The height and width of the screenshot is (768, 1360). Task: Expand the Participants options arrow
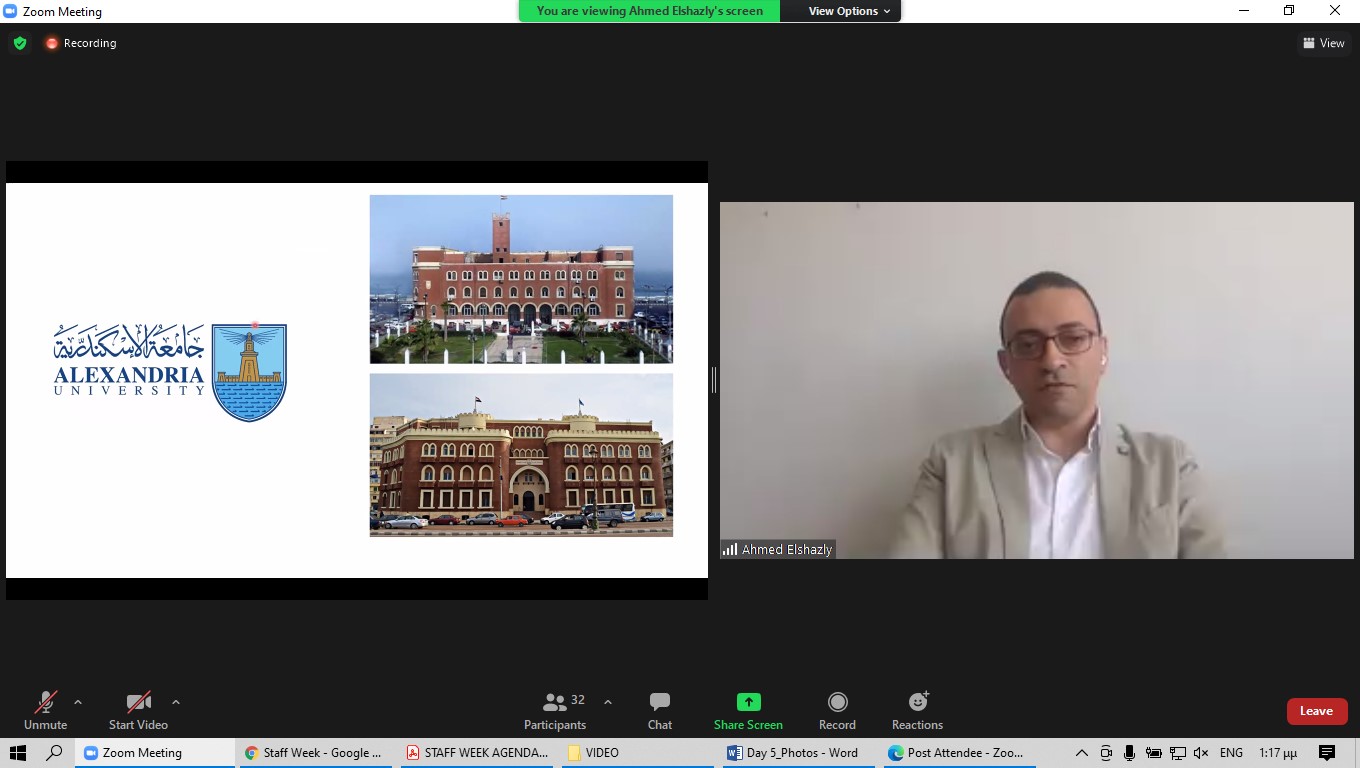click(x=607, y=702)
